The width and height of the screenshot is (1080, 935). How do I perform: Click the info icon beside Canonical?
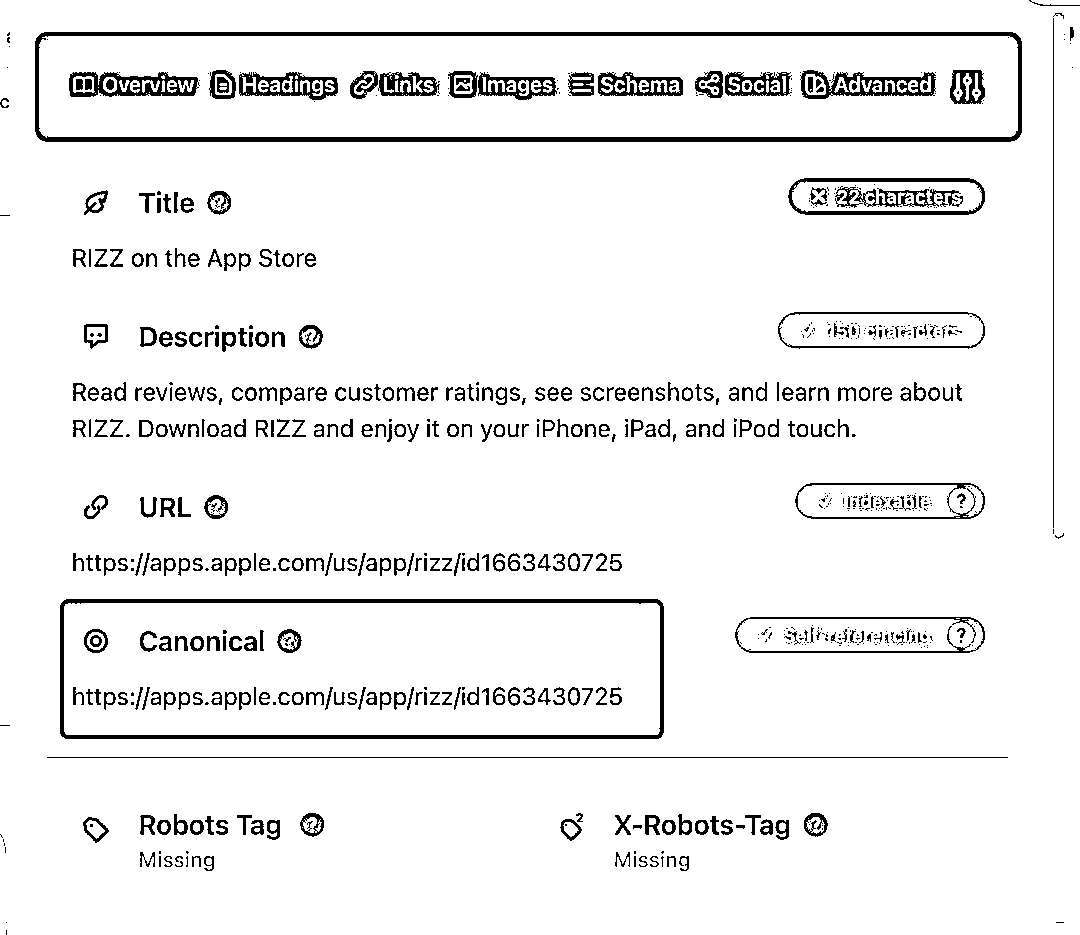click(x=289, y=641)
